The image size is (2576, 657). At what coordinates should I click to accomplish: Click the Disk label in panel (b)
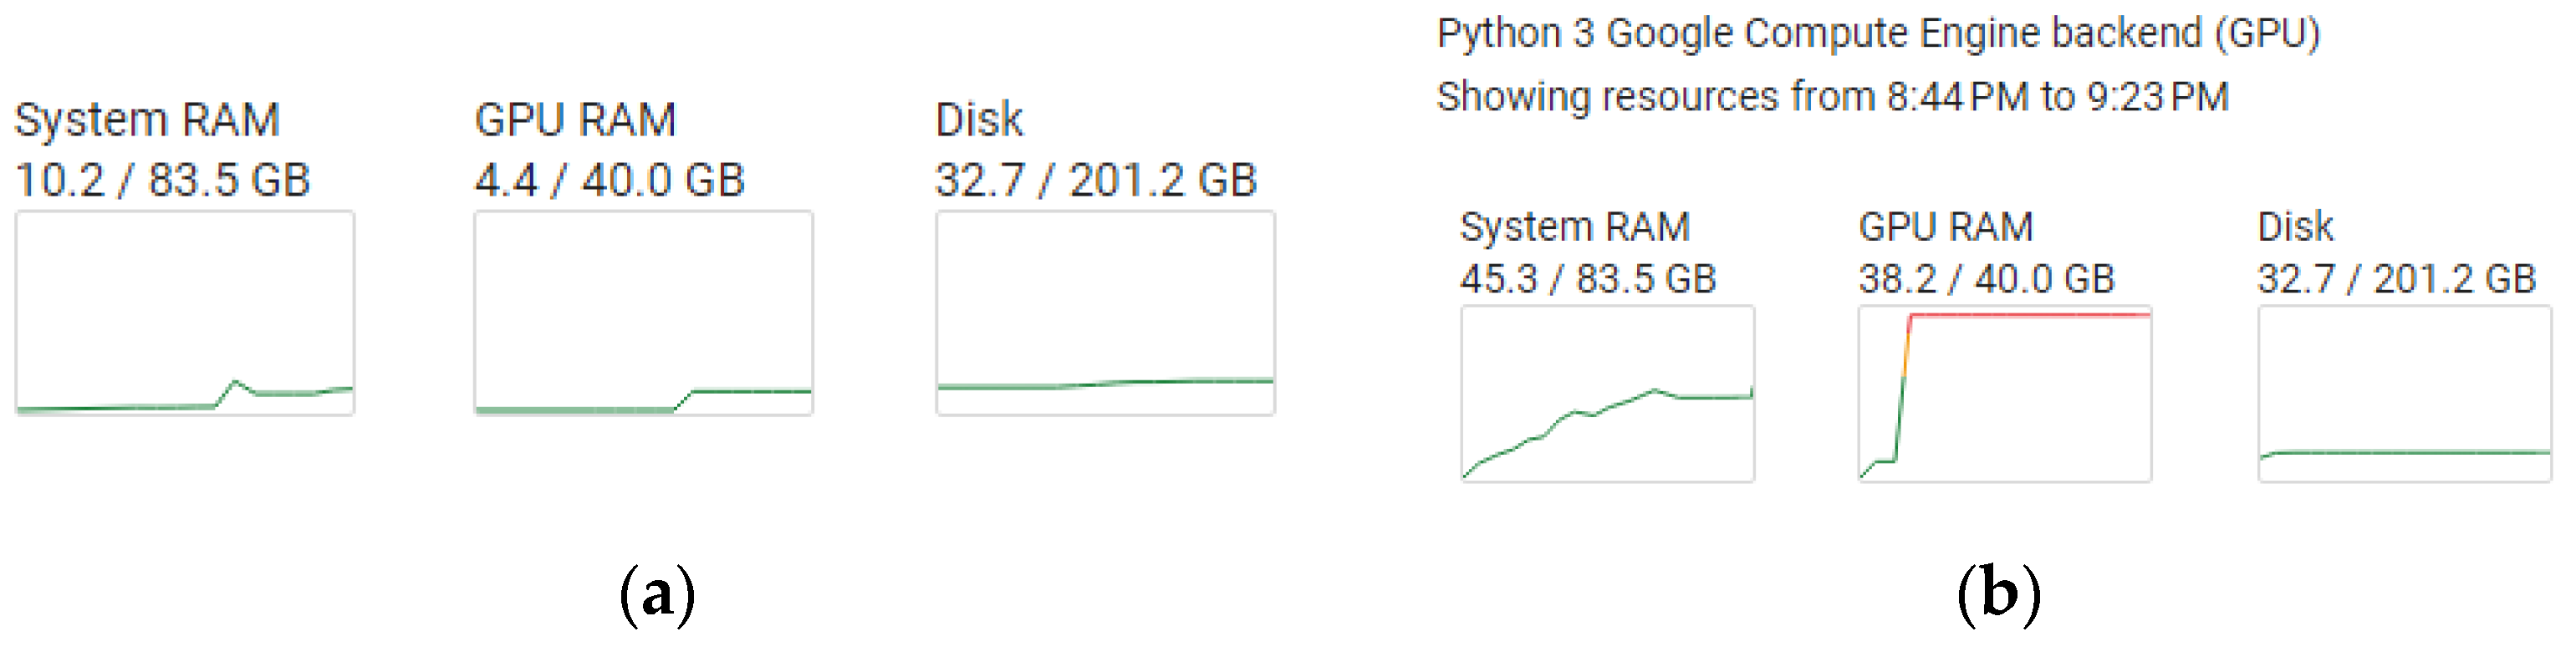pyautogui.click(x=2295, y=227)
